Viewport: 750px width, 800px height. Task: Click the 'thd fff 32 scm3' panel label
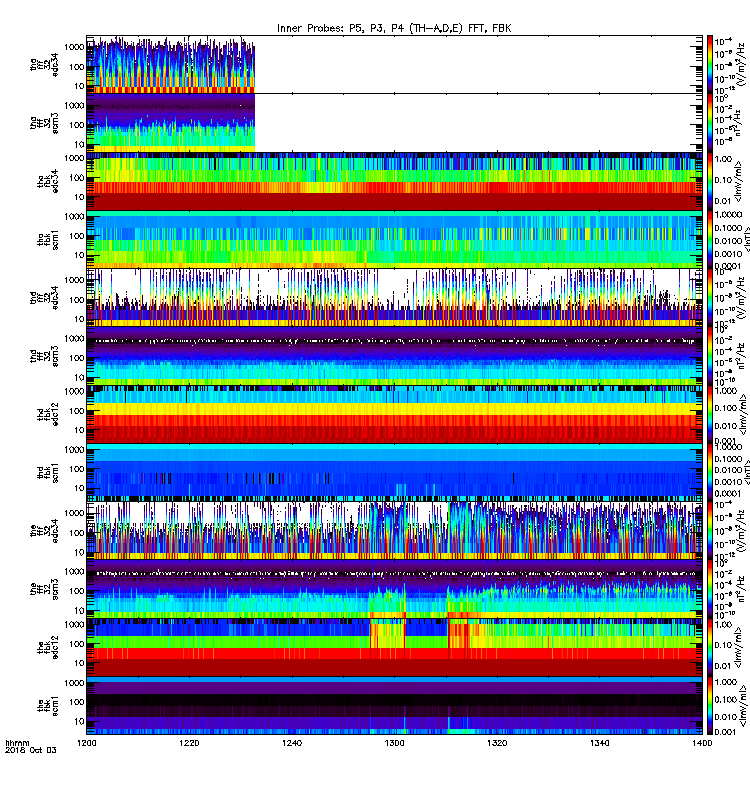pyautogui.click(x=44, y=357)
